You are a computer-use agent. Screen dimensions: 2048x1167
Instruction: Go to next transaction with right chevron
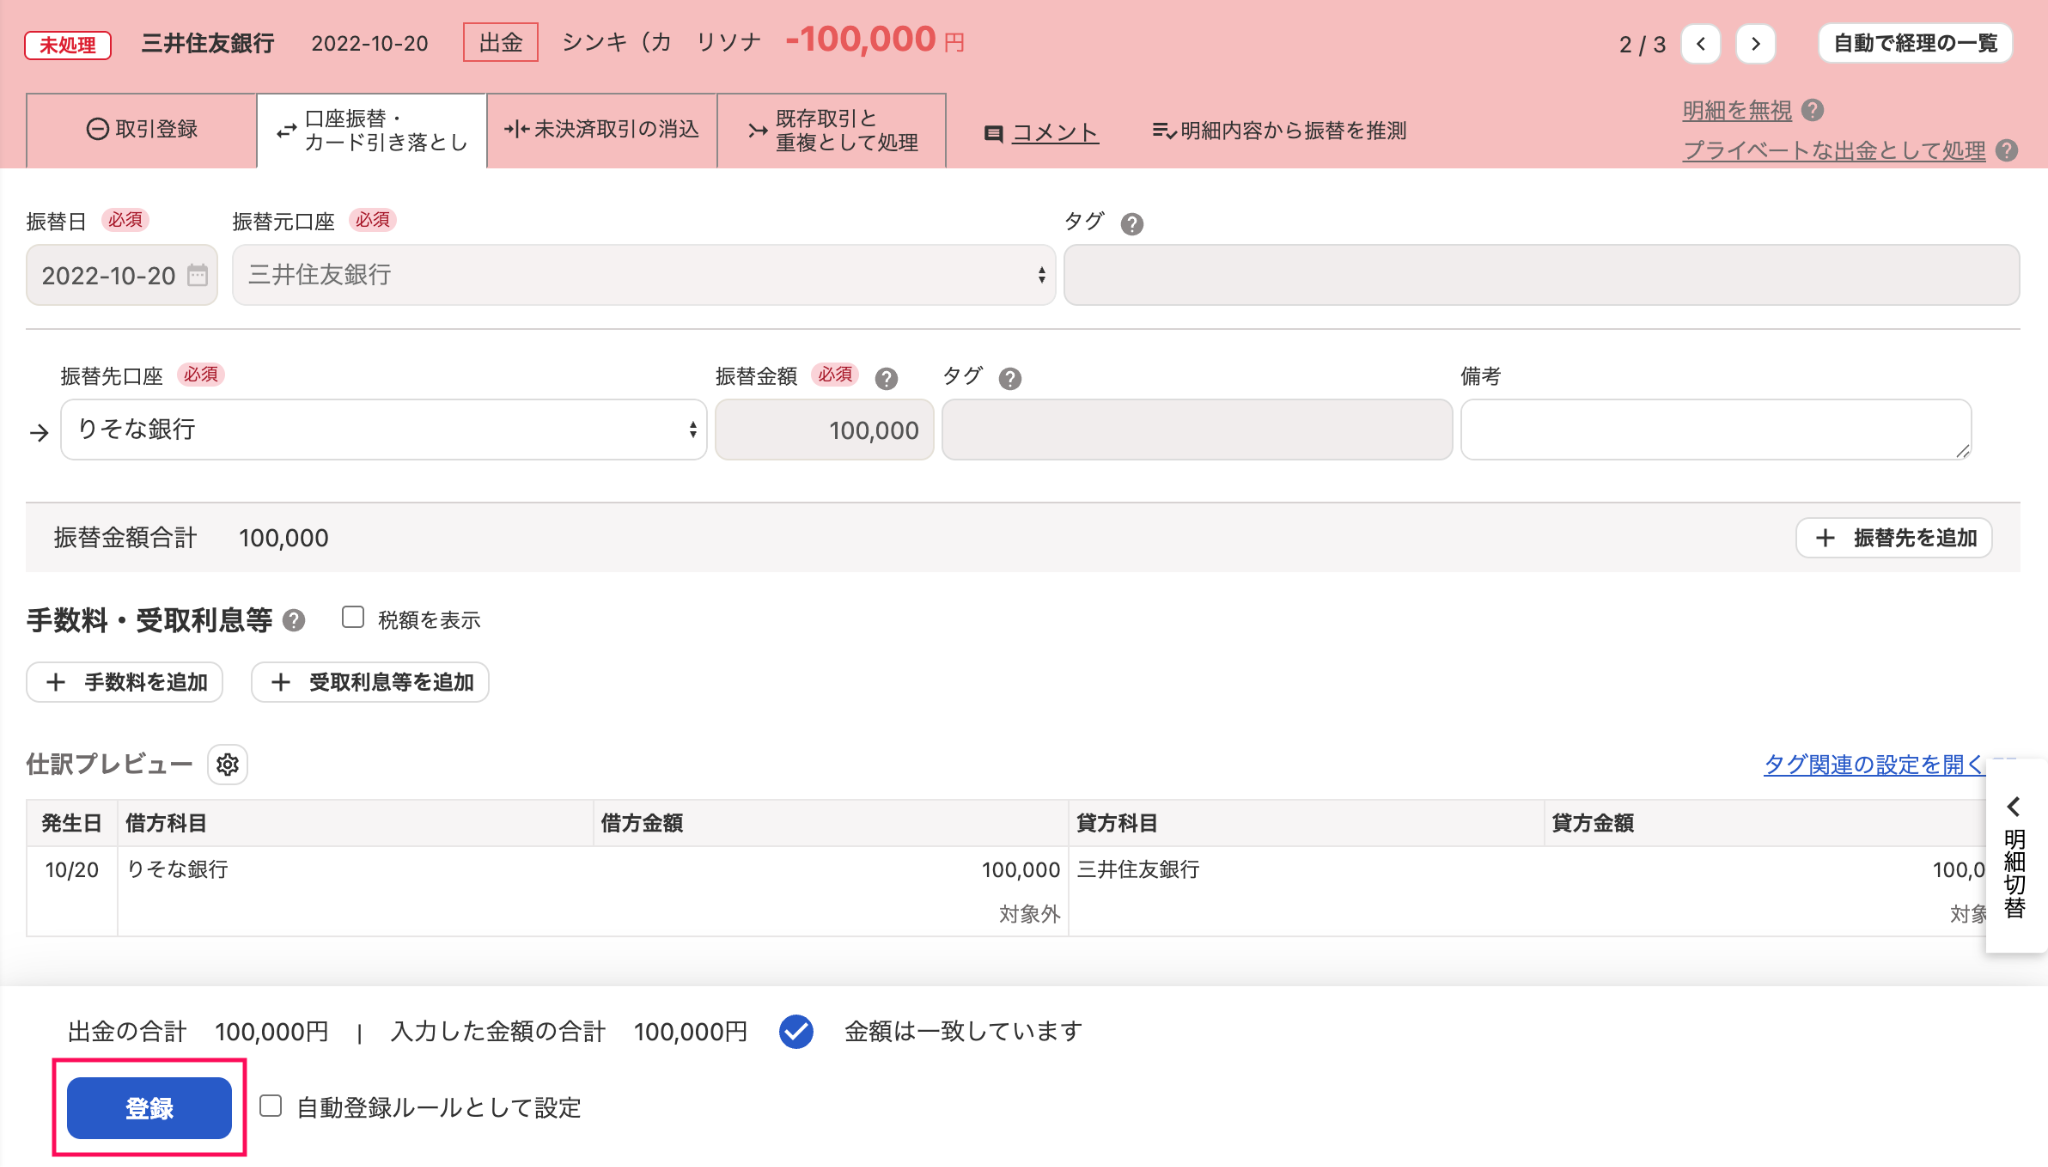coord(1756,44)
